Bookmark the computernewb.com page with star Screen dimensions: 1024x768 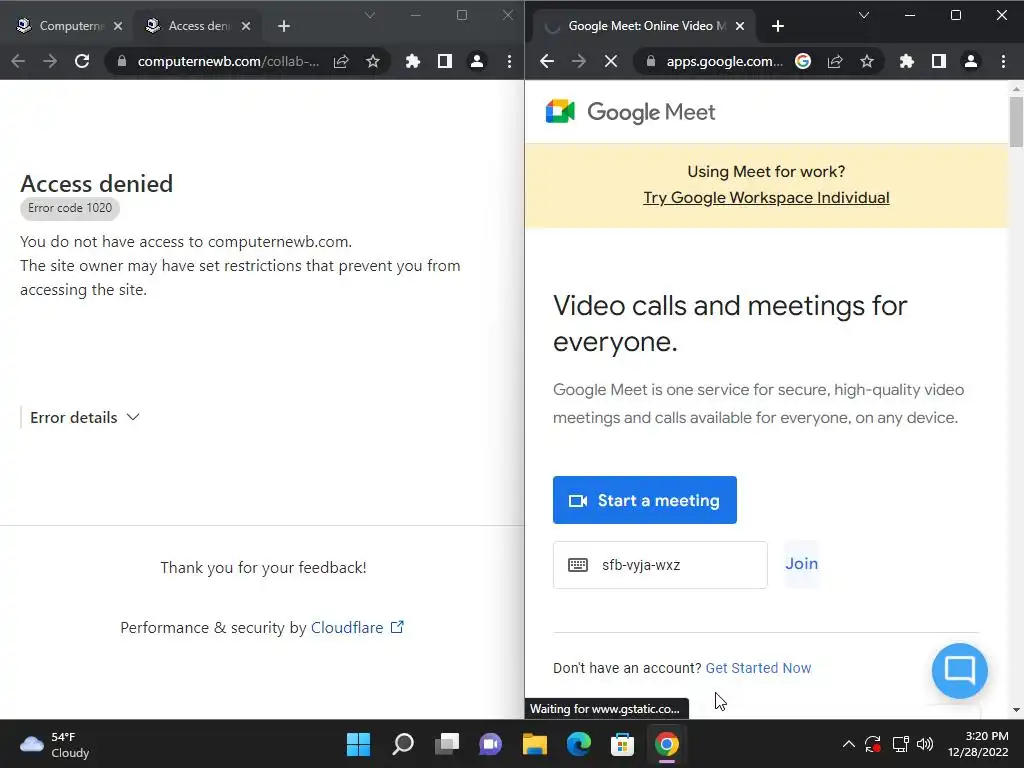point(373,61)
